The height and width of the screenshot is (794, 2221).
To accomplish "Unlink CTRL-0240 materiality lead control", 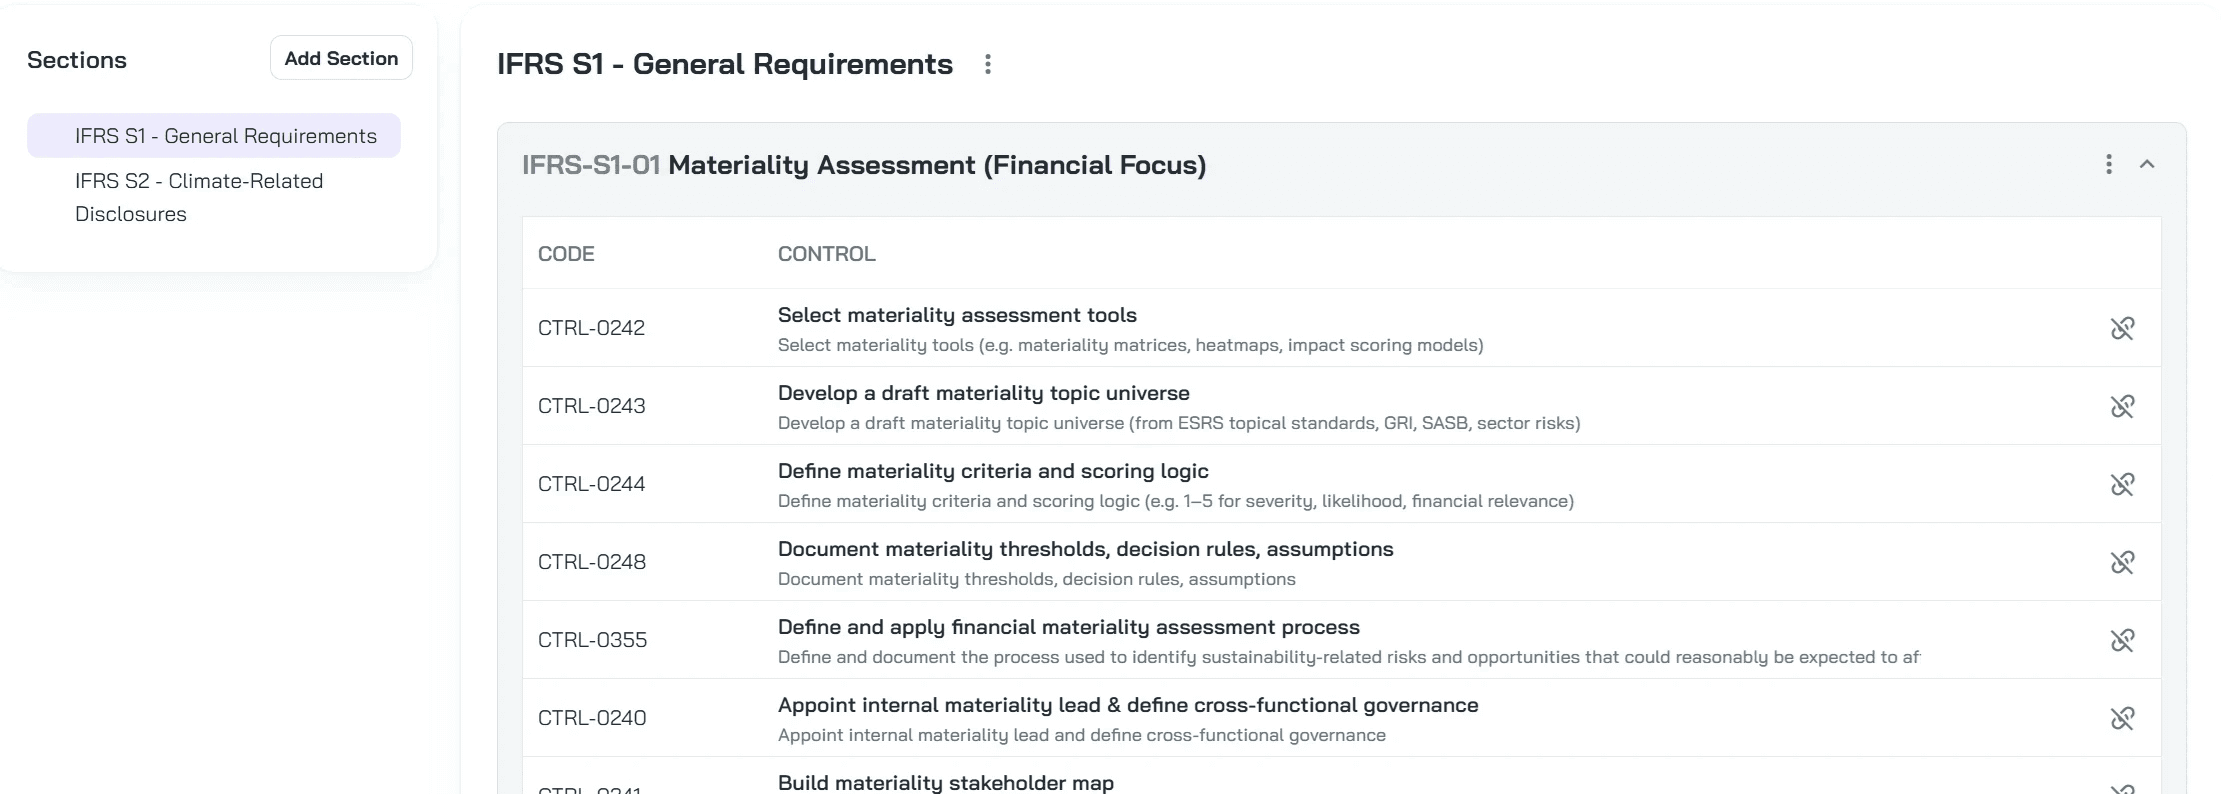I will [2122, 718].
